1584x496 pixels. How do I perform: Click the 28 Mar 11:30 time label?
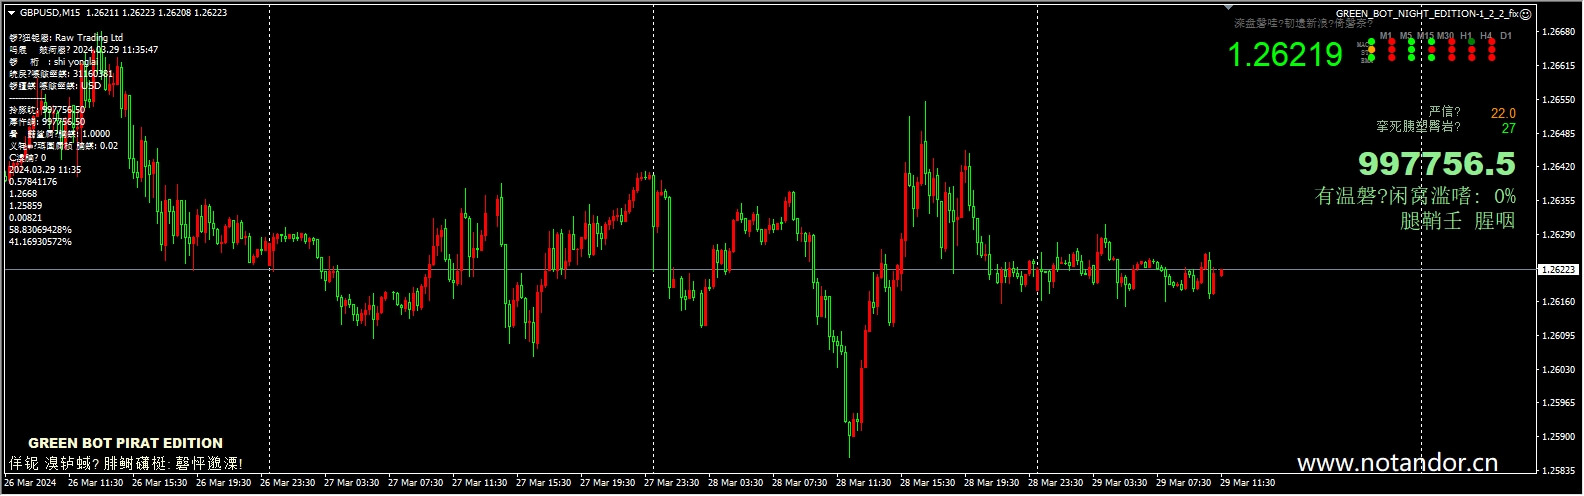point(864,483)
